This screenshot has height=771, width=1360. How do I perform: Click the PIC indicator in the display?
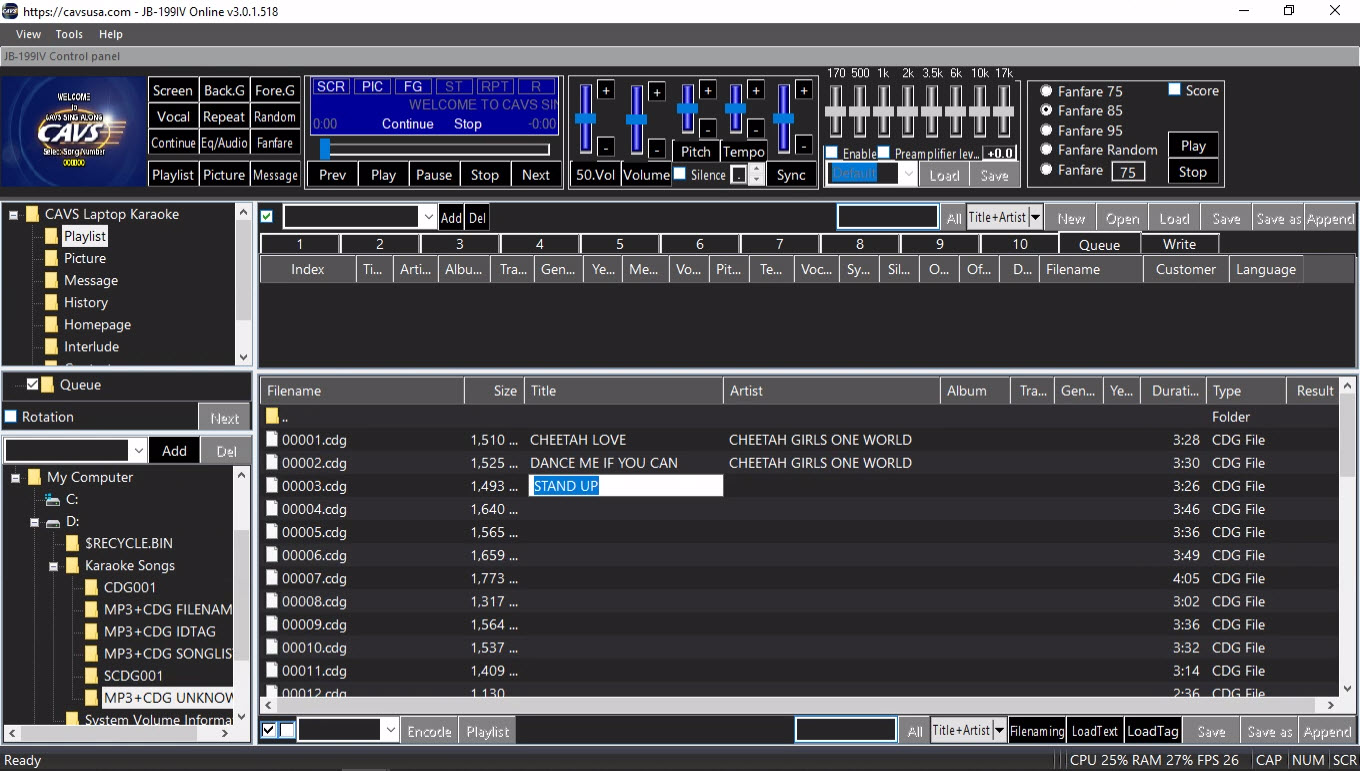373,87
